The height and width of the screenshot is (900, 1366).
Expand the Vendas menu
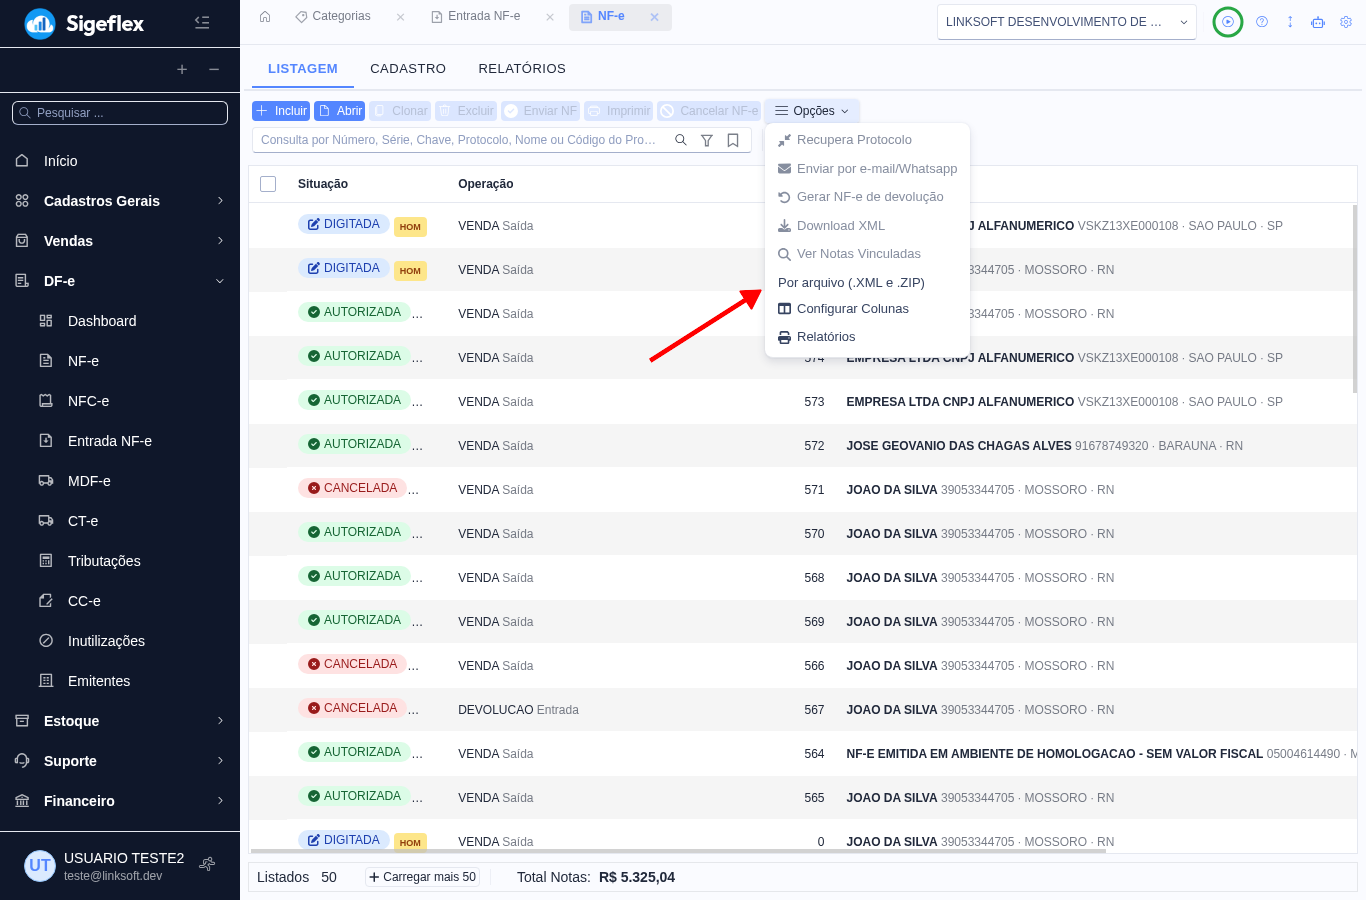coord(120,241)
